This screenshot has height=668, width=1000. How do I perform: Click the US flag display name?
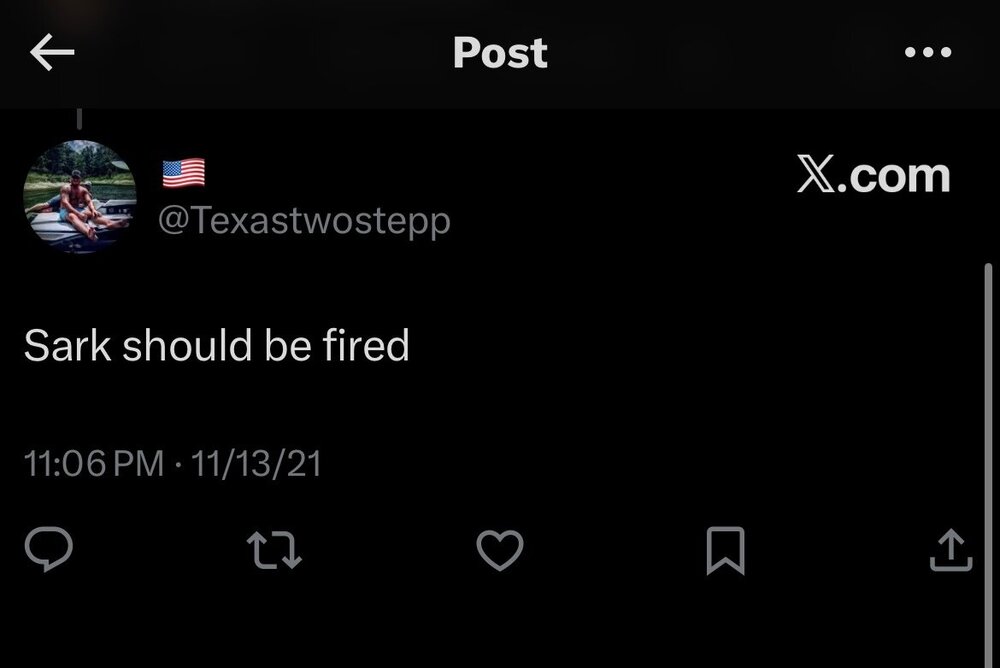(x=184, y=174)
